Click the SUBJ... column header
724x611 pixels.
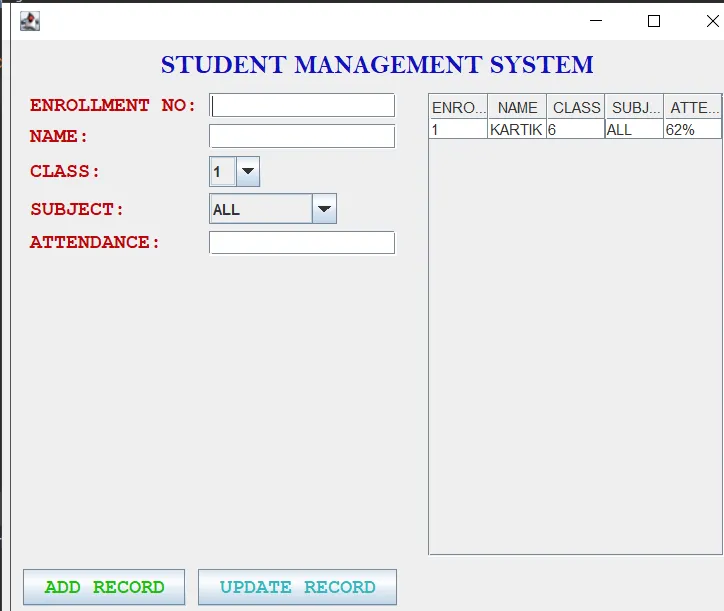tap(634, 108)
